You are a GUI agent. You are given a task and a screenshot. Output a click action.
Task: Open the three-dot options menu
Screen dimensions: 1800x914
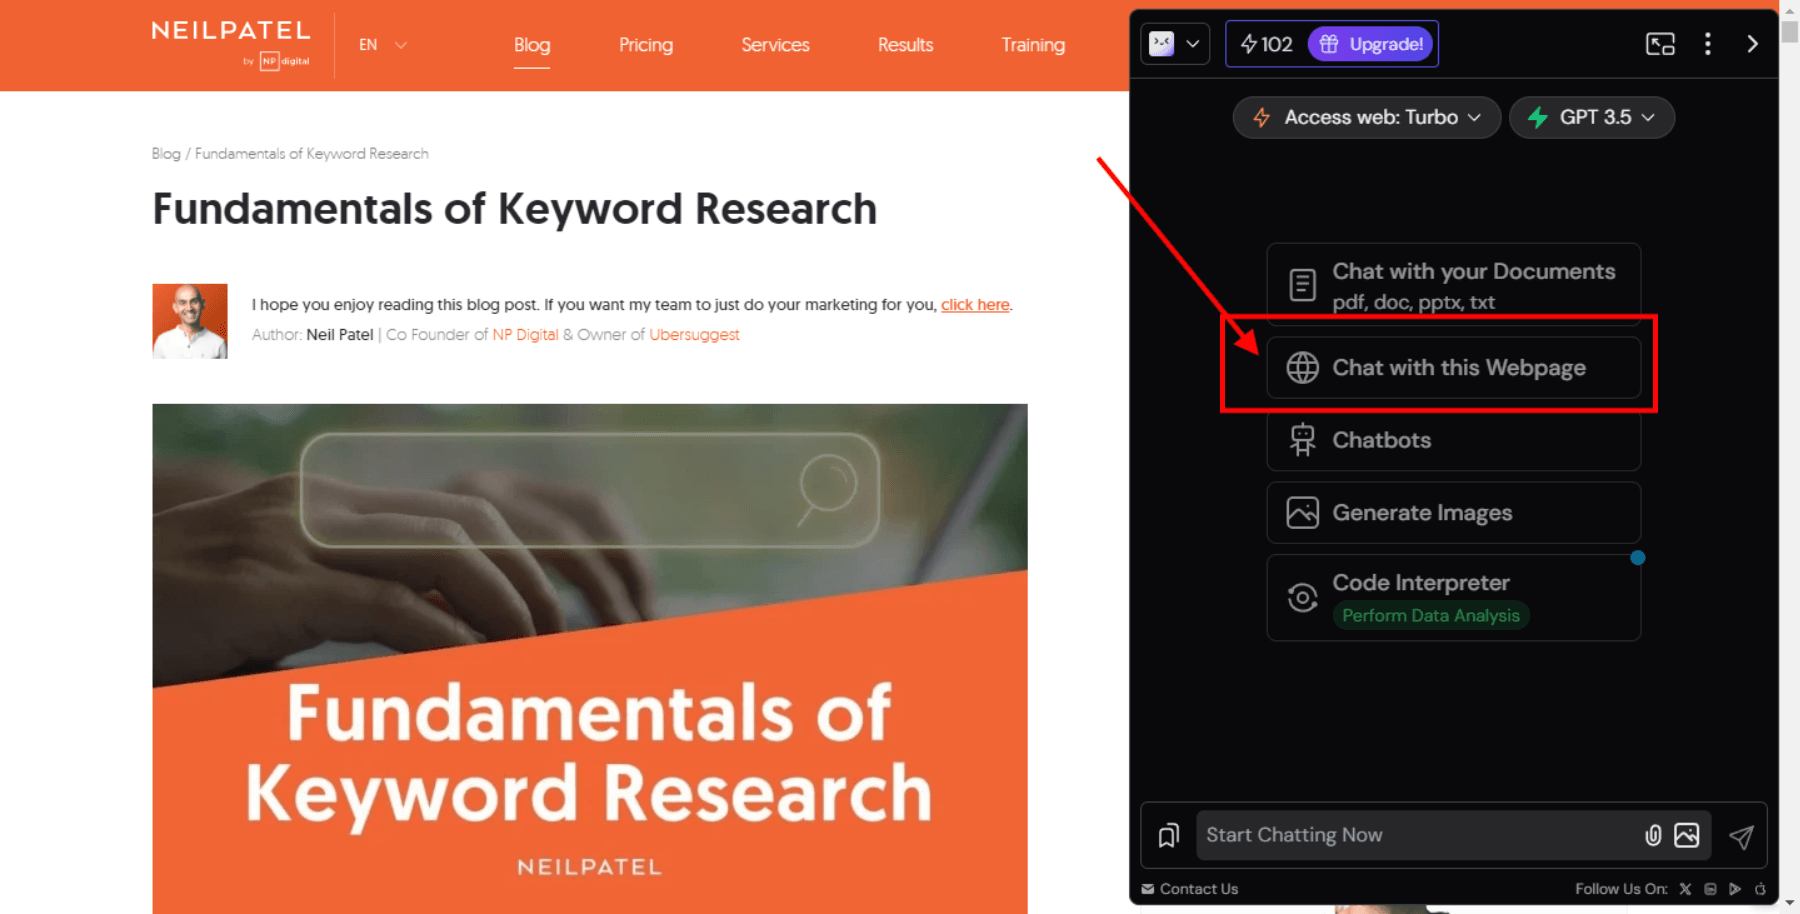pyautogui.click(x=1708, y=44)
